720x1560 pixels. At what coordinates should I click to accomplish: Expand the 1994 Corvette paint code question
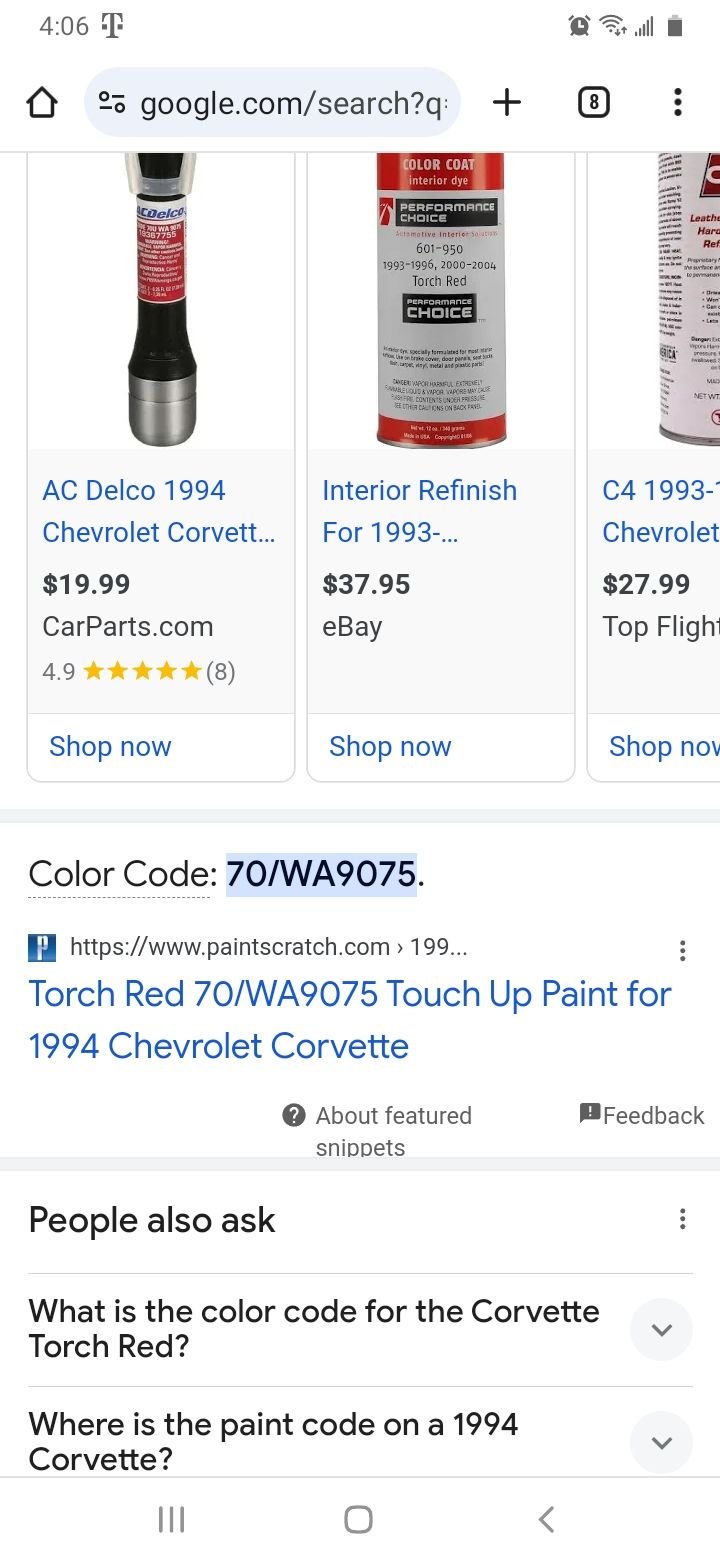(660, 1442)
